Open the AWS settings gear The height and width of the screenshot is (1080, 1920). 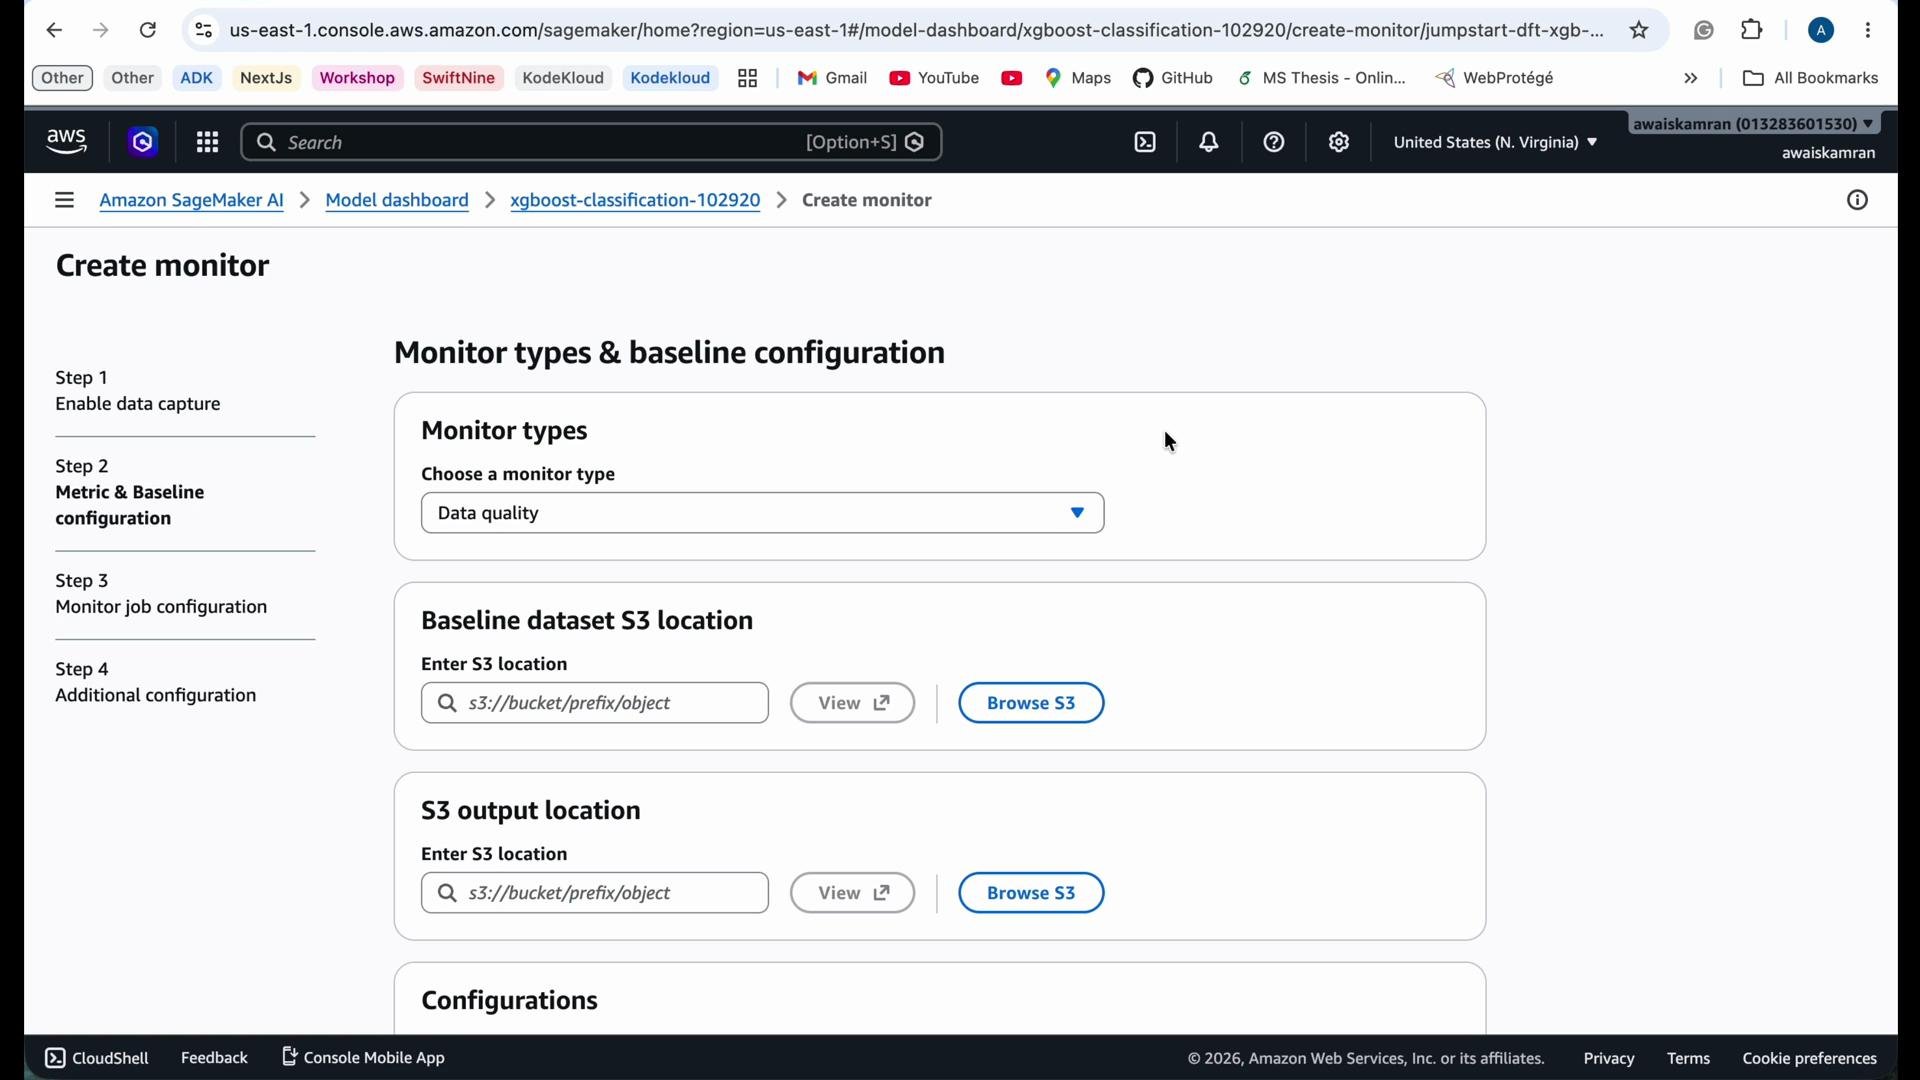coord(1339,143)
